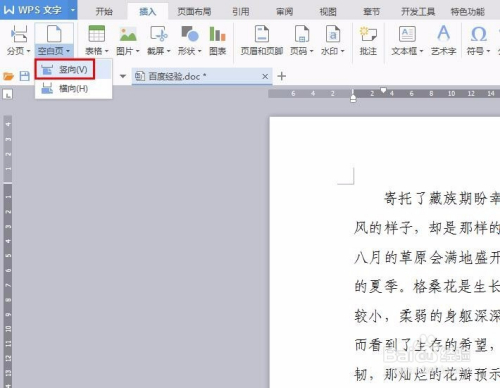Expand the 分页 dropdown arrow
This screenshot has width=500, height=388.
(x=28, y=51)
